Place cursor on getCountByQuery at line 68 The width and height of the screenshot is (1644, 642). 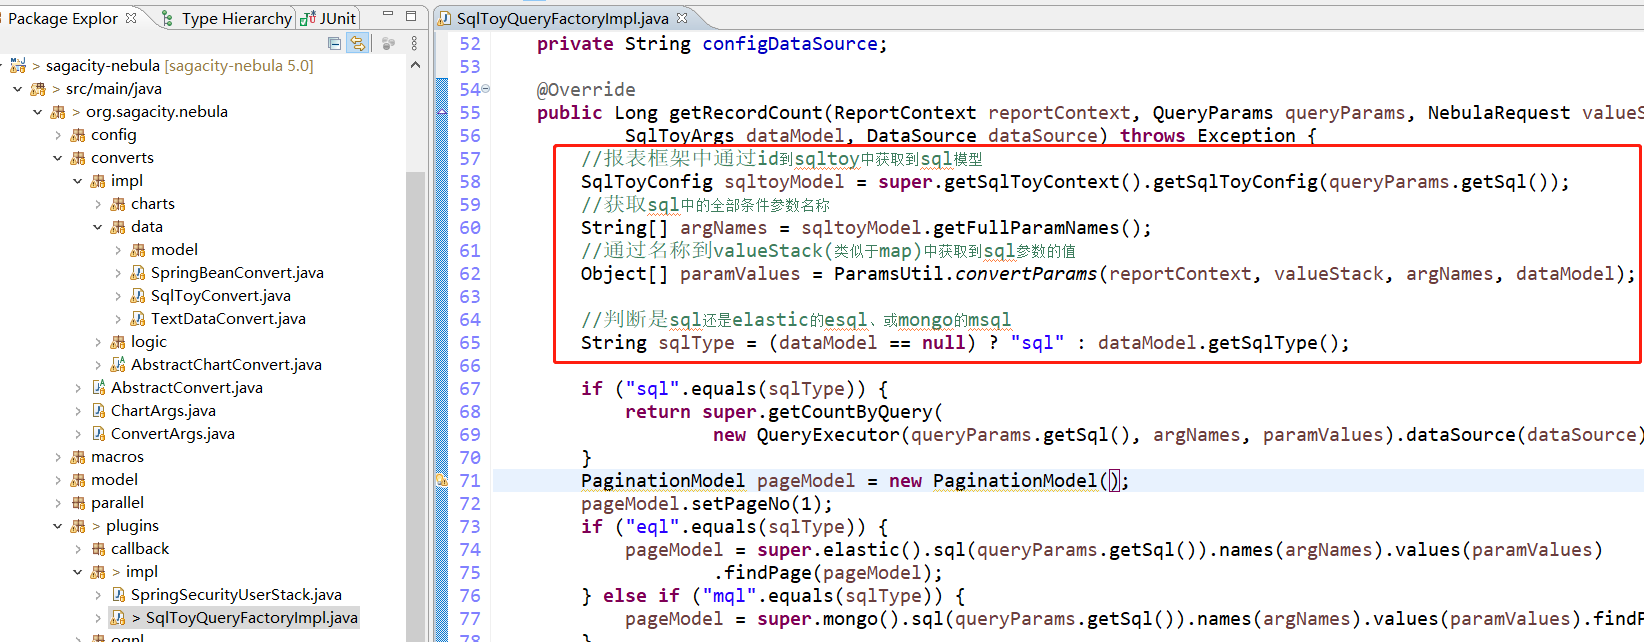coord(849,412)
